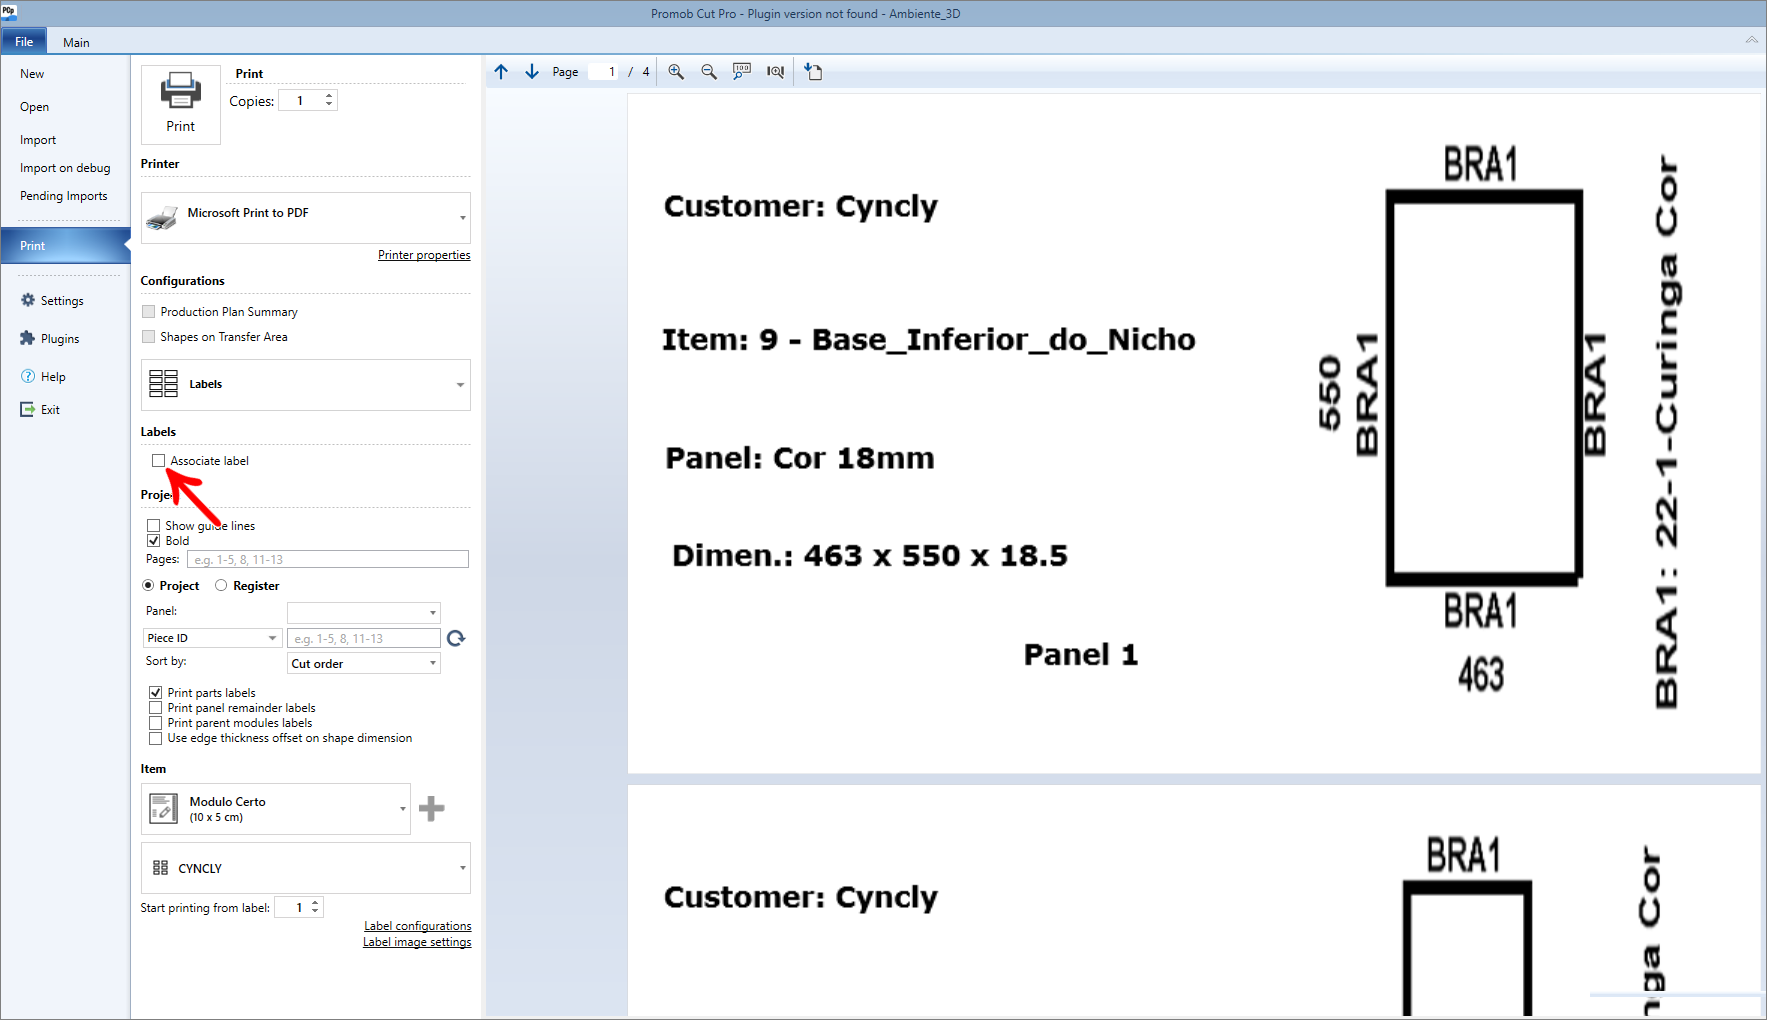Click the Microsoft Print to PDF printer icon
The height and width of the screenshot is (1020, 1767).
pyautogui.click(x=162, y=217)
